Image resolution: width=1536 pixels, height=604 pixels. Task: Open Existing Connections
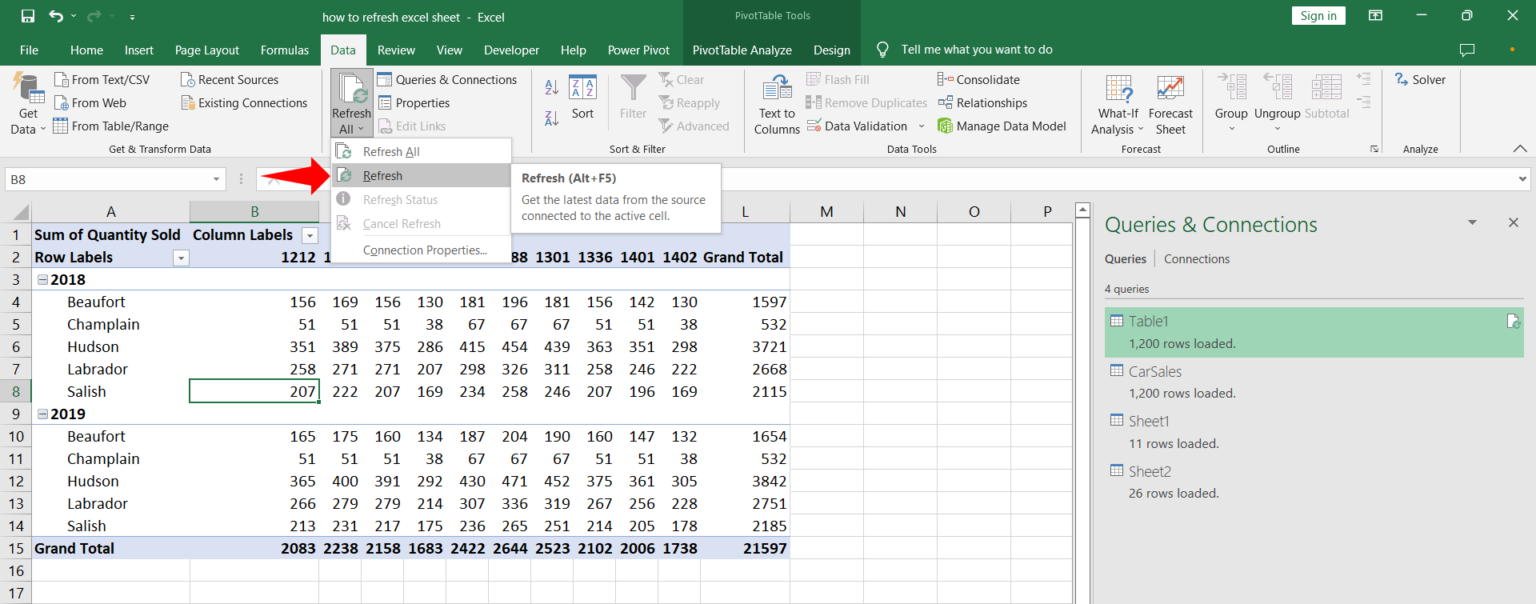pos(244,102)
